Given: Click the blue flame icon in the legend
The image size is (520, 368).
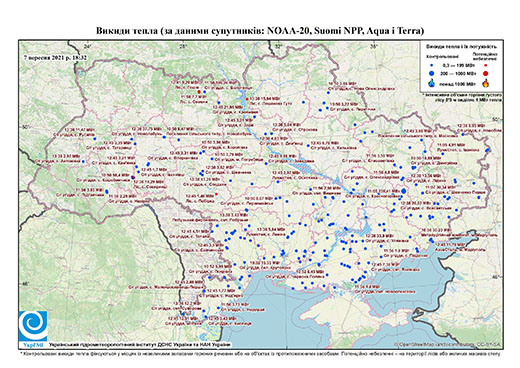Looking at the screenshot, I should point(432,83).
